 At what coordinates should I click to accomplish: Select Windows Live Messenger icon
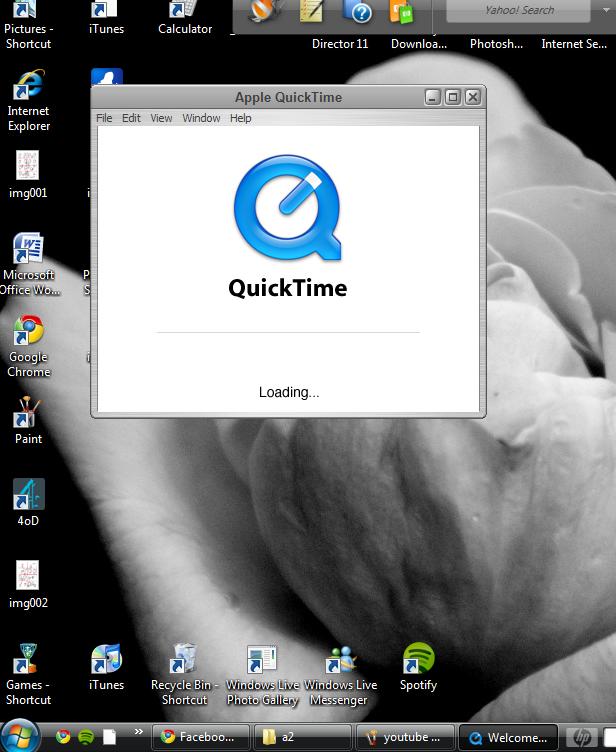click(x=340, y=675)
